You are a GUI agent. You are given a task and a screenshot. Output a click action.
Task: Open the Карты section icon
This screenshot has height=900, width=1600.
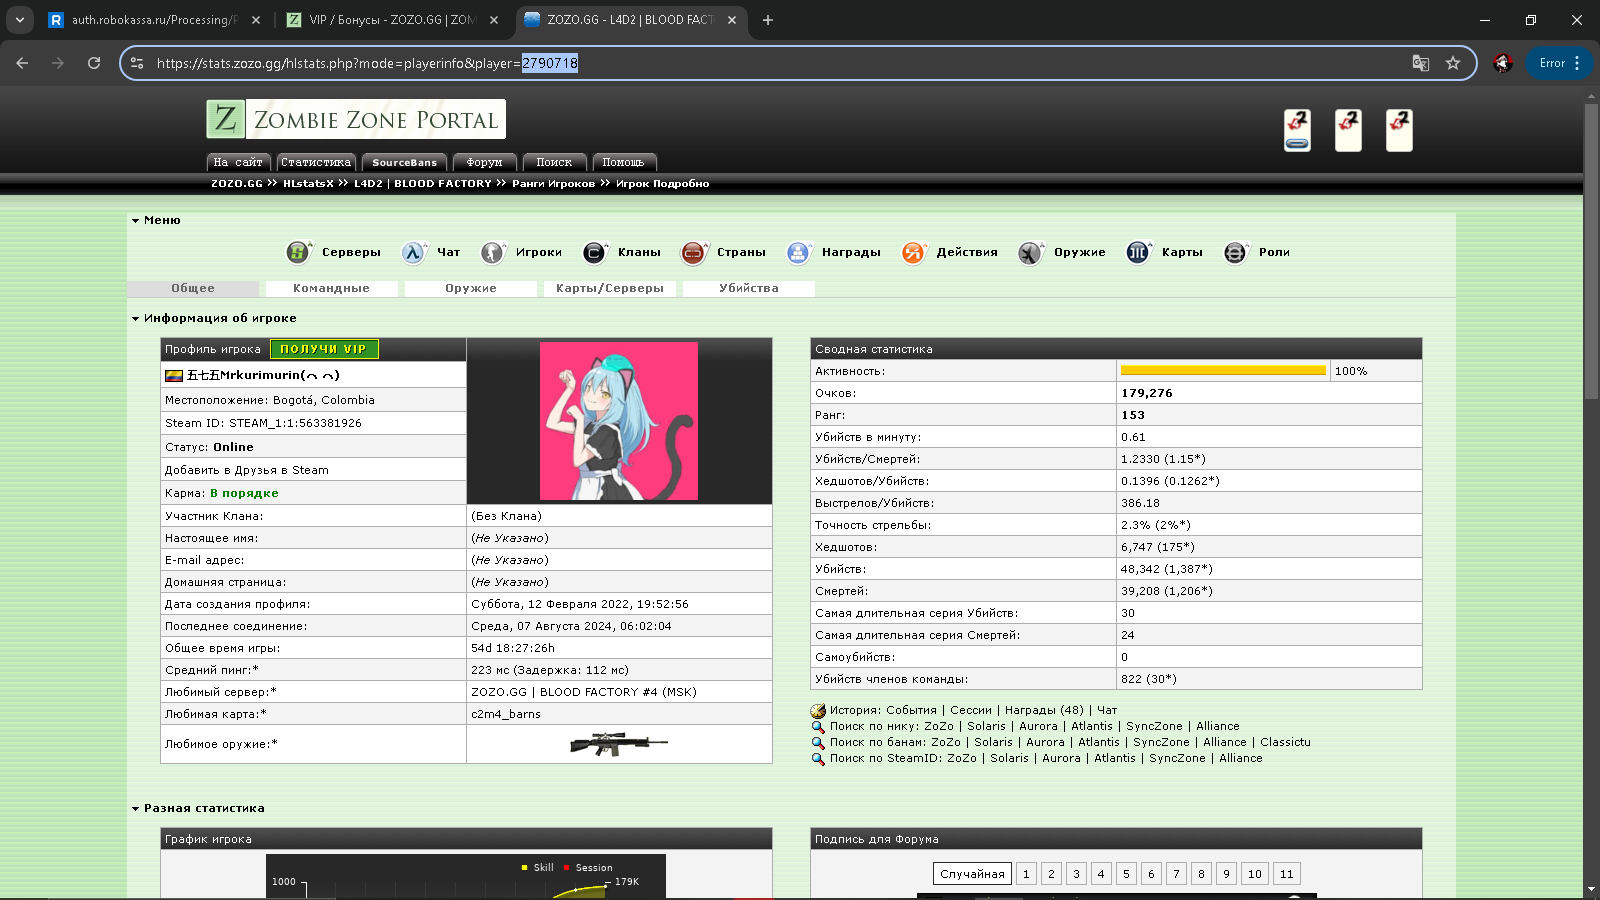(x=1138, y=253)
